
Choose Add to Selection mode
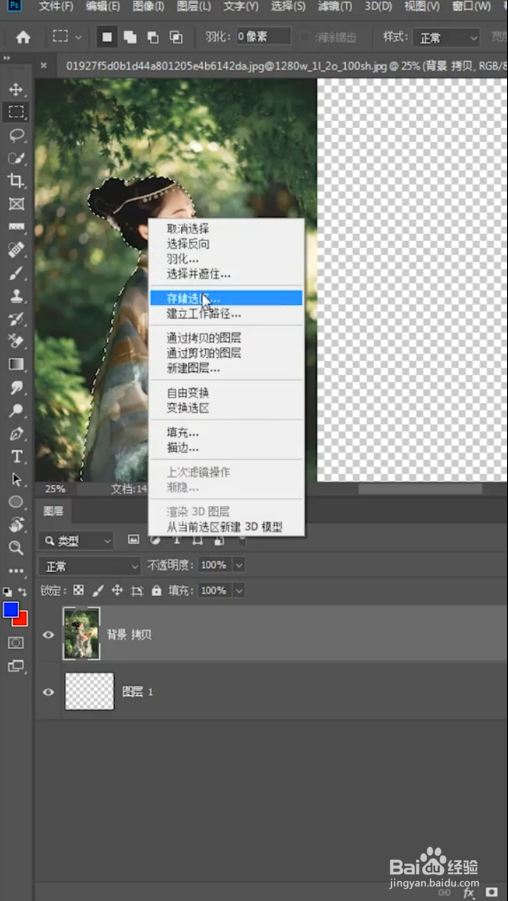130,37
